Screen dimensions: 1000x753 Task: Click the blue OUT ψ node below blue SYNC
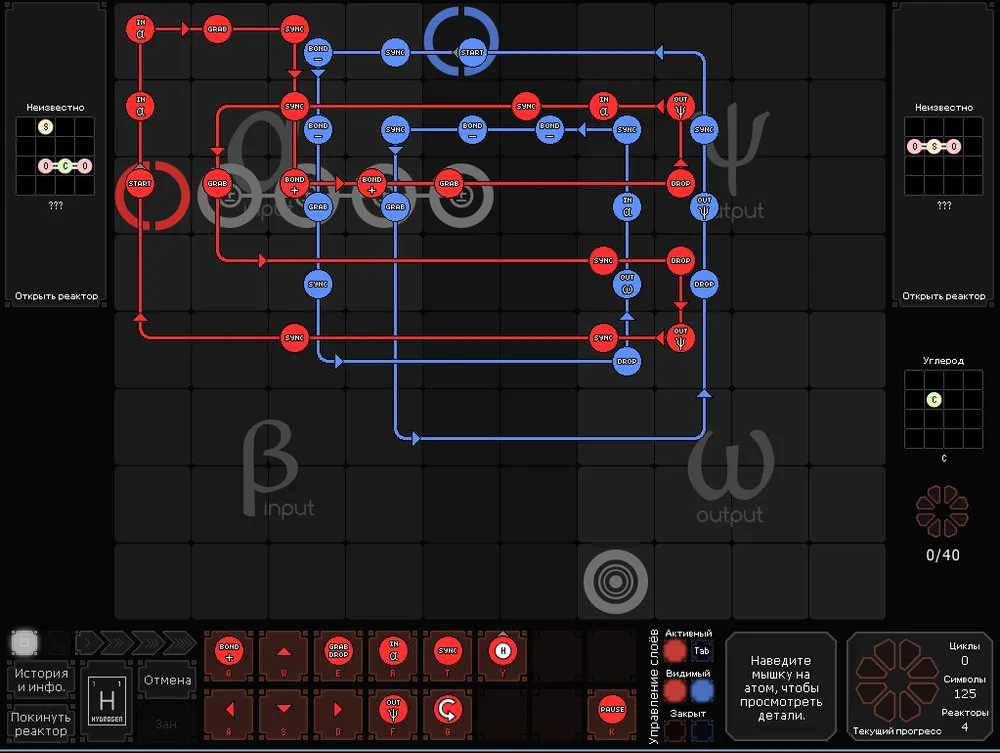(703, 207)
